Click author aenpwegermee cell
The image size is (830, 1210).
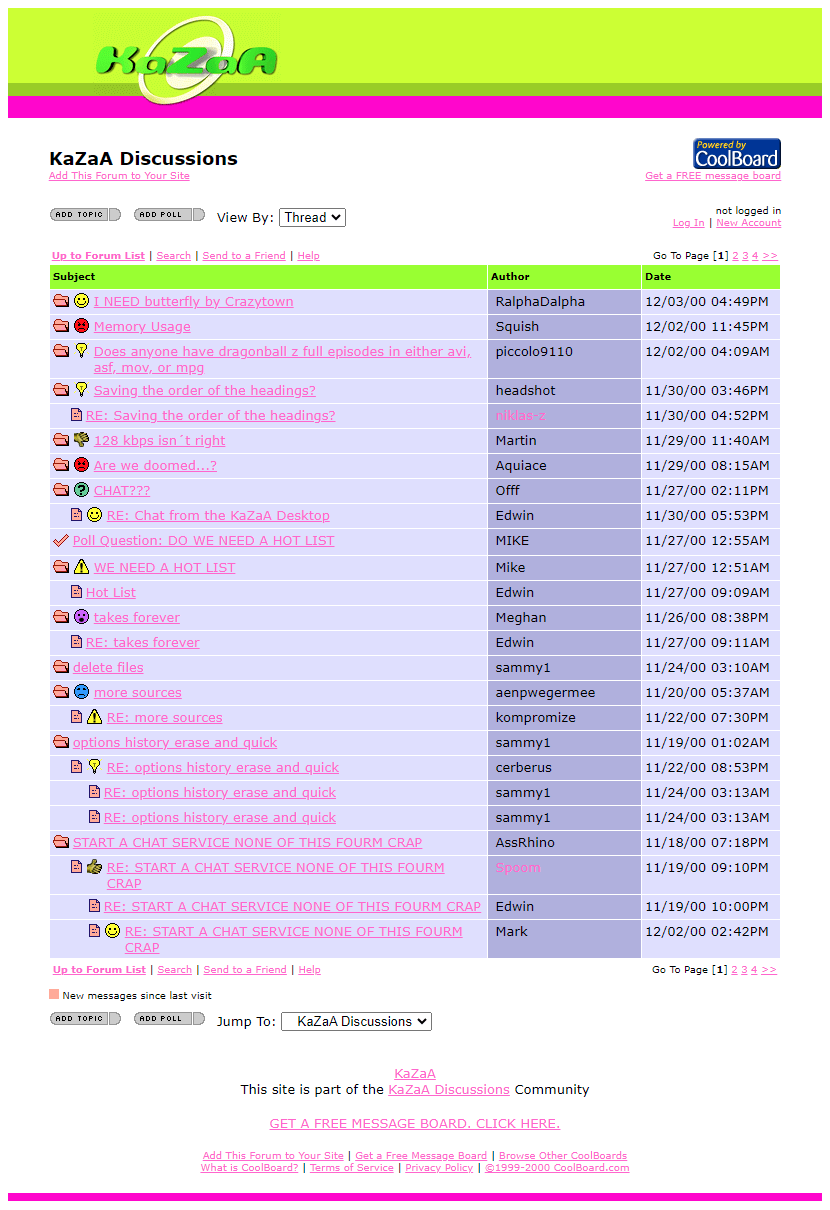point(564,692)
